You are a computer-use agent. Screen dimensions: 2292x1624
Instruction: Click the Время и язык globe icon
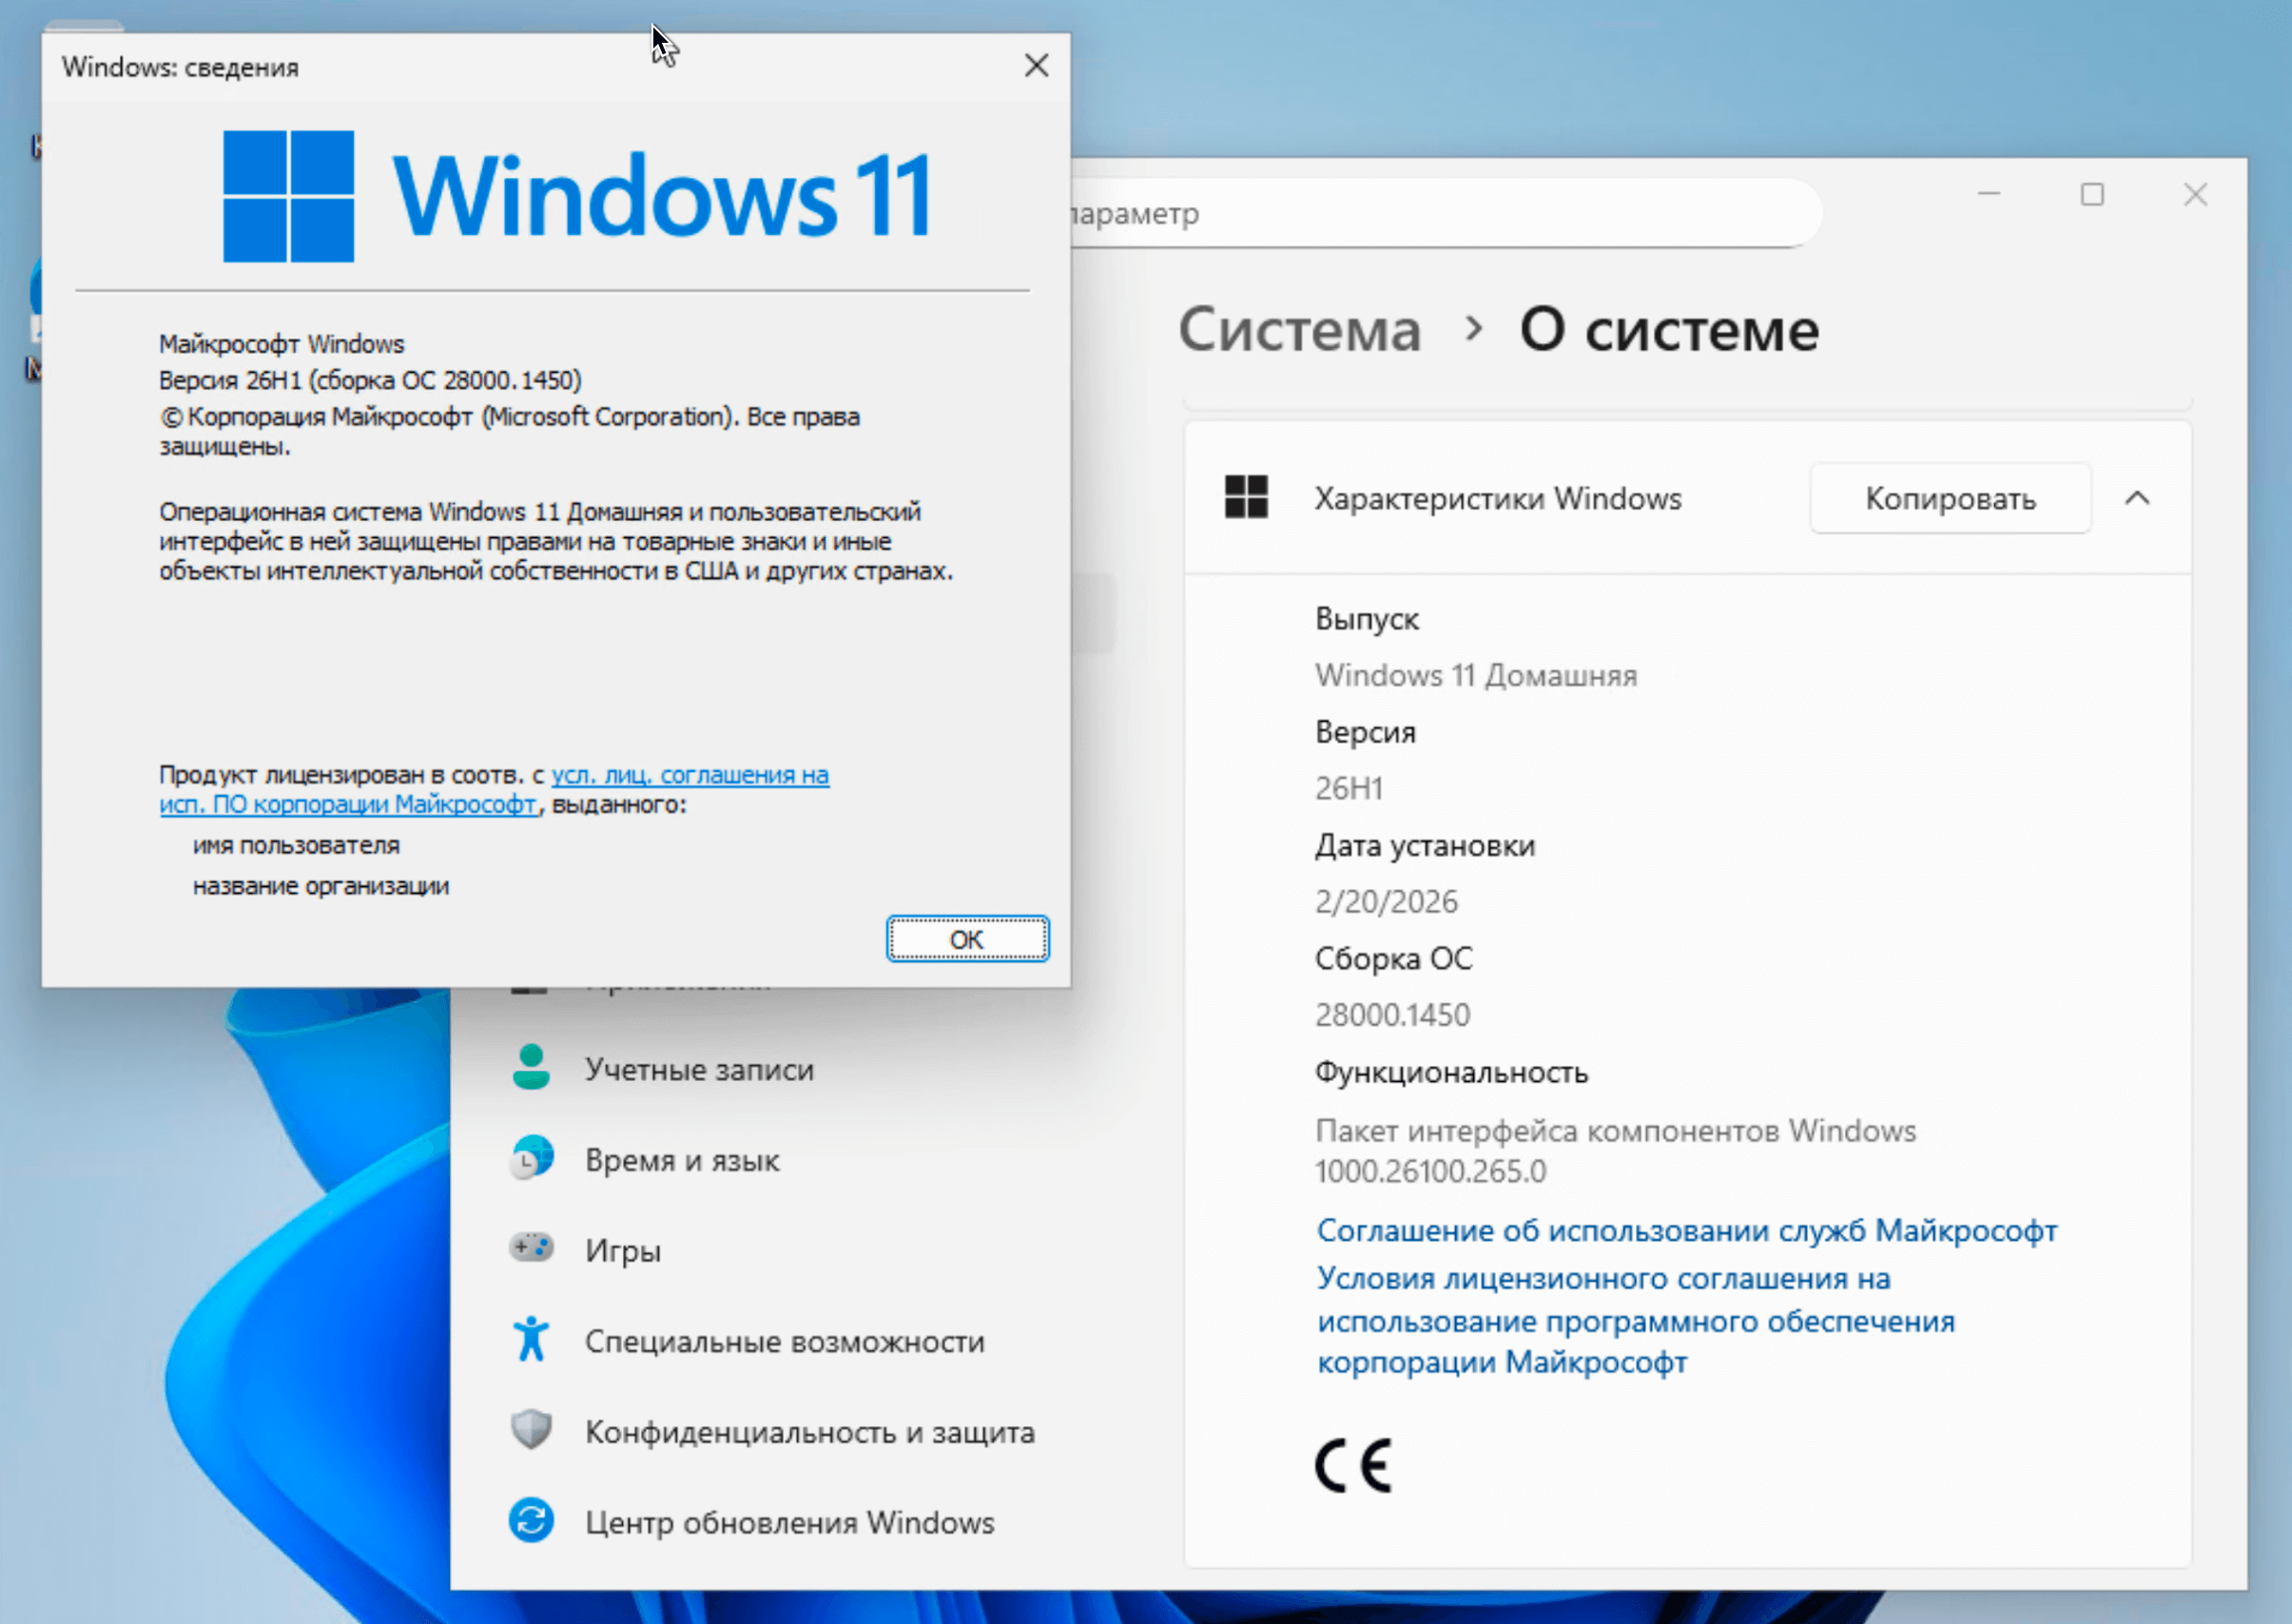[531, 1158]
